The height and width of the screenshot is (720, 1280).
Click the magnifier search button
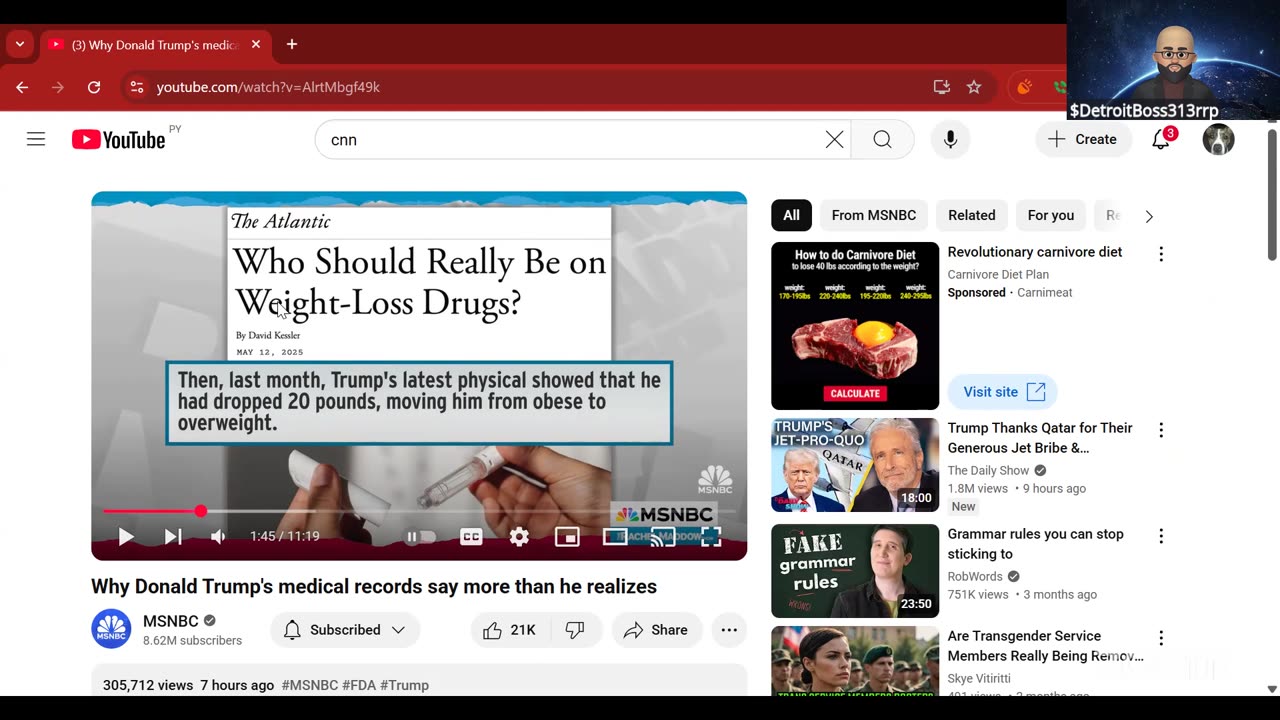point(882,140)
